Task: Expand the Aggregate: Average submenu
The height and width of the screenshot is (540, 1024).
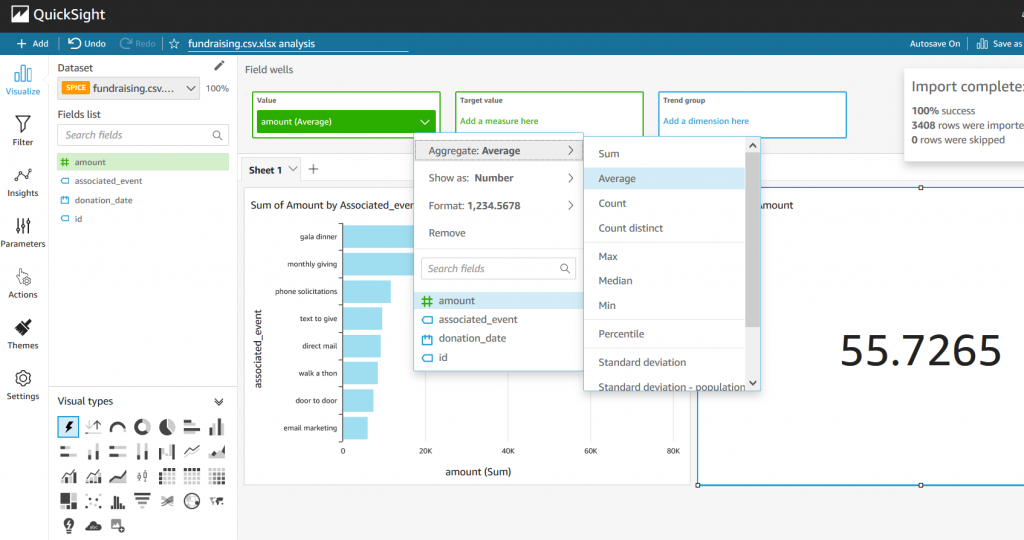Action: 499,151
